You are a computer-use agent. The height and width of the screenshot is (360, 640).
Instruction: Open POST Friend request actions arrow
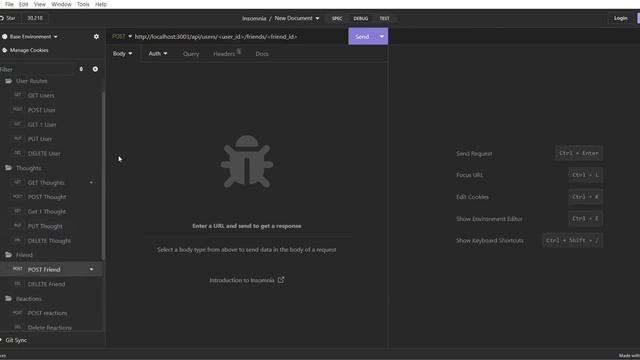91,269
